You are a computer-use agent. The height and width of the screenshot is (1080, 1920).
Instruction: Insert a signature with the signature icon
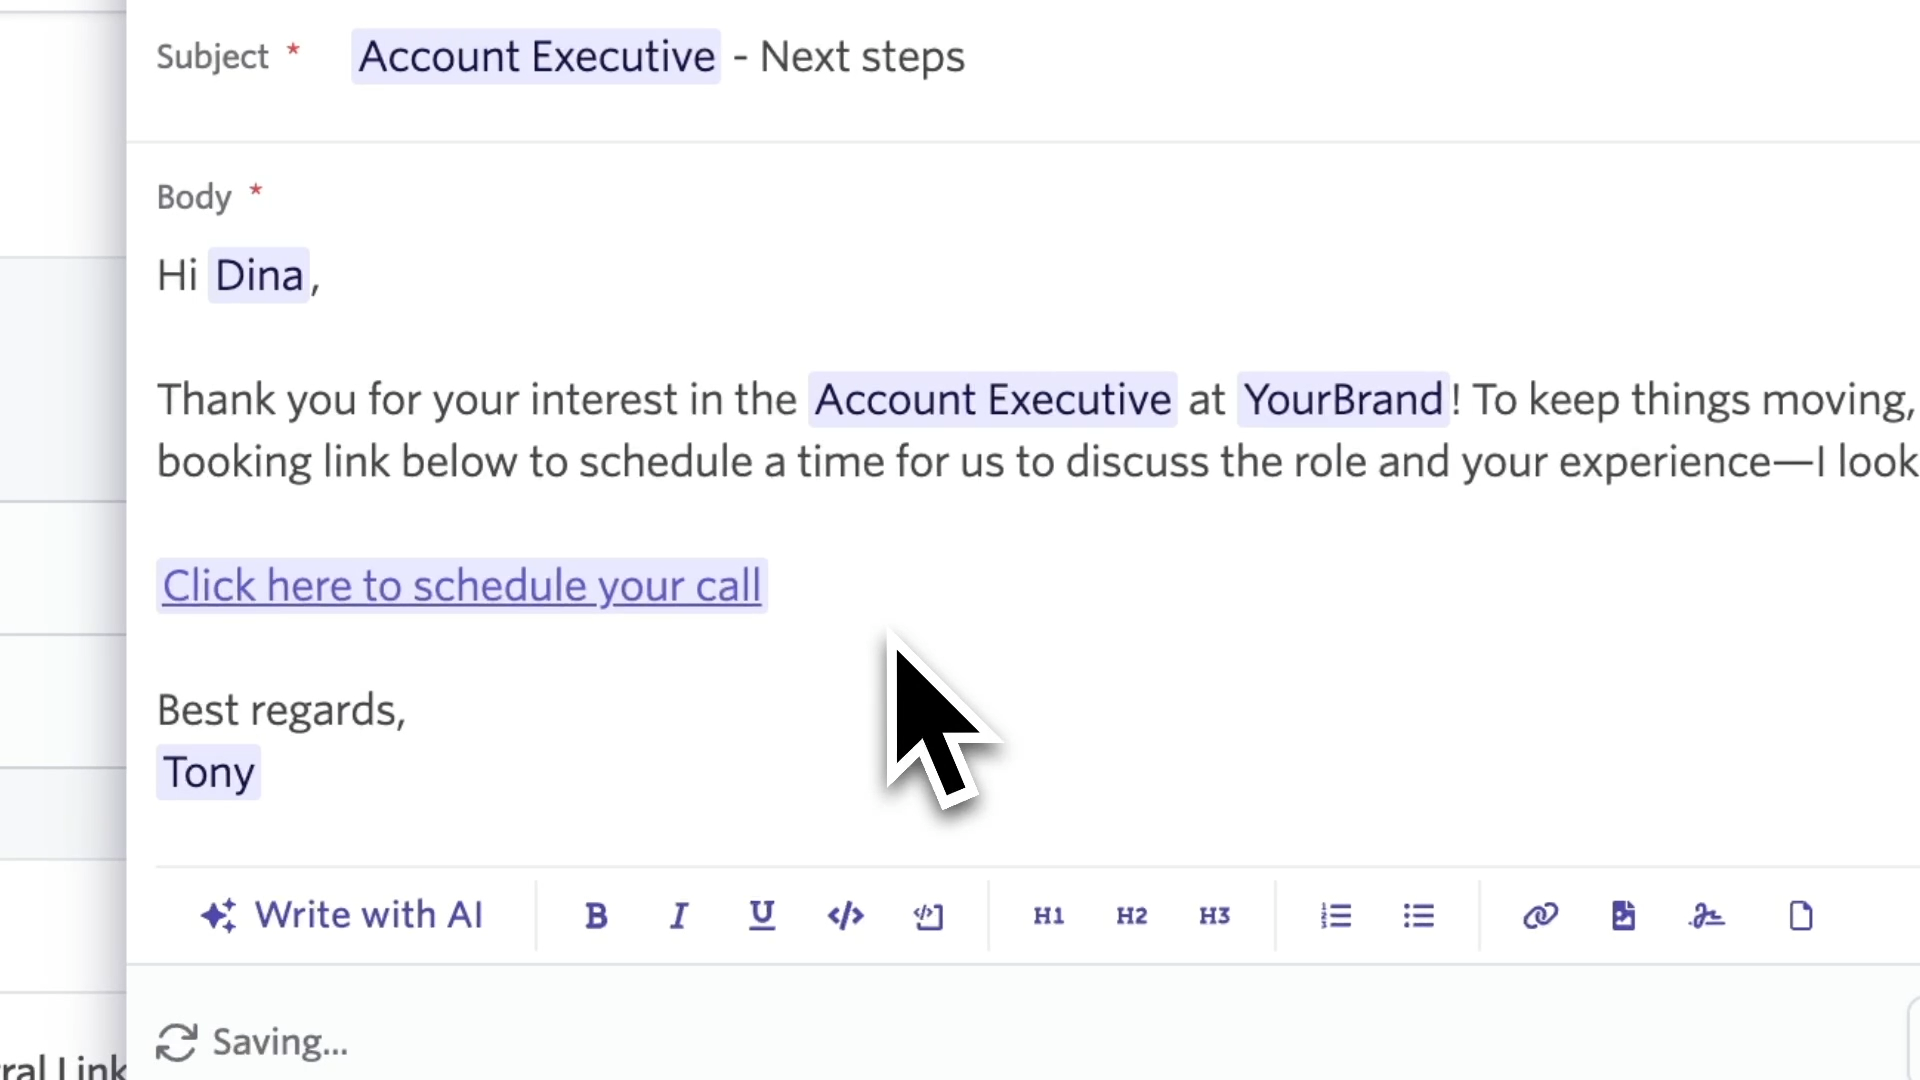[1706, 916]
